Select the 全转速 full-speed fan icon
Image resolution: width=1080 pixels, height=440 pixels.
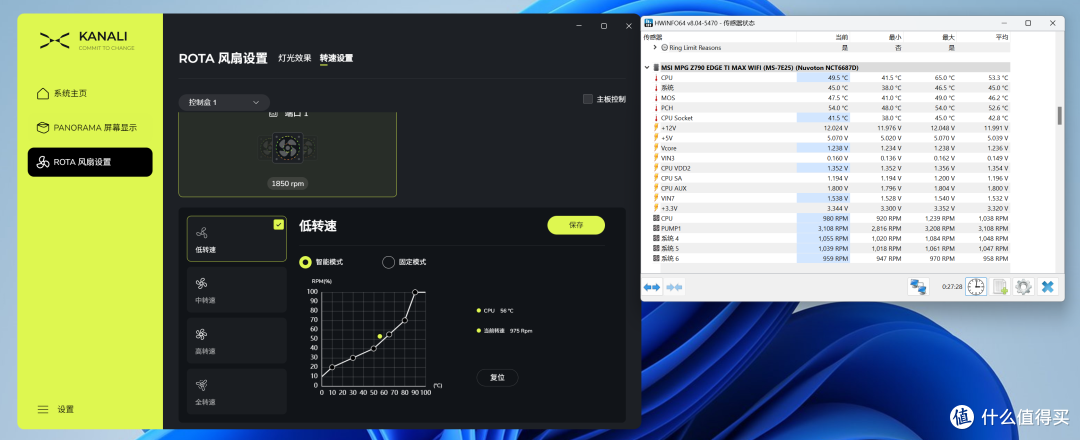click(201, 385)
